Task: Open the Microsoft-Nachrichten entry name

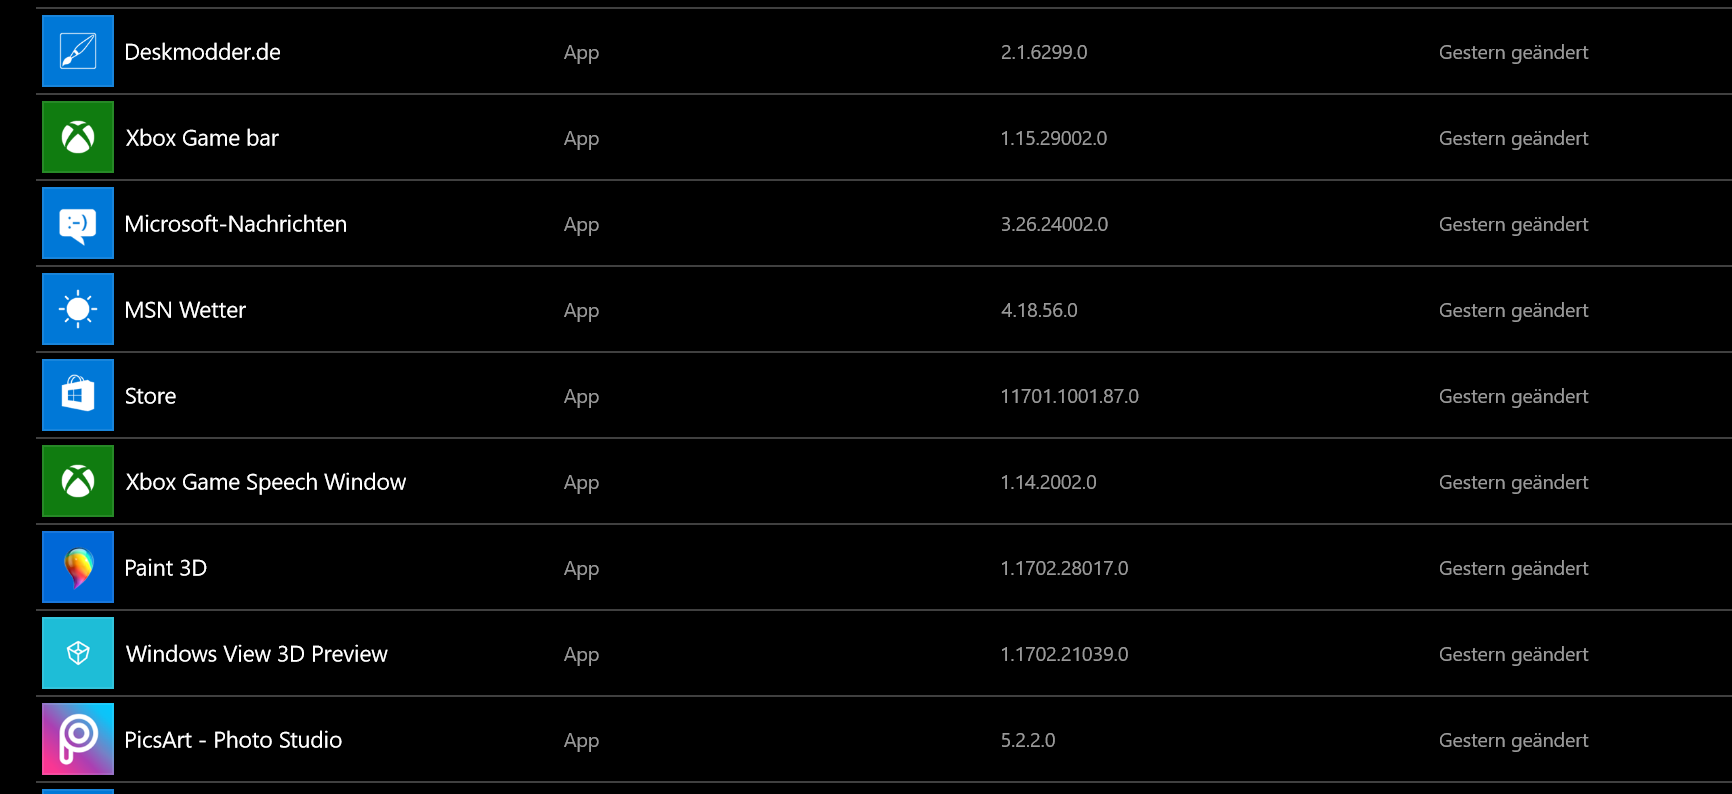Action: [236, 224]
